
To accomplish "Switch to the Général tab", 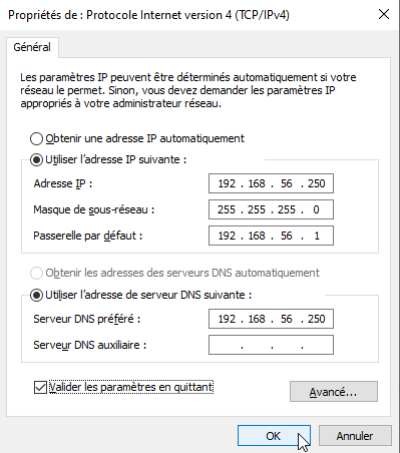I will tap(32, 47).
